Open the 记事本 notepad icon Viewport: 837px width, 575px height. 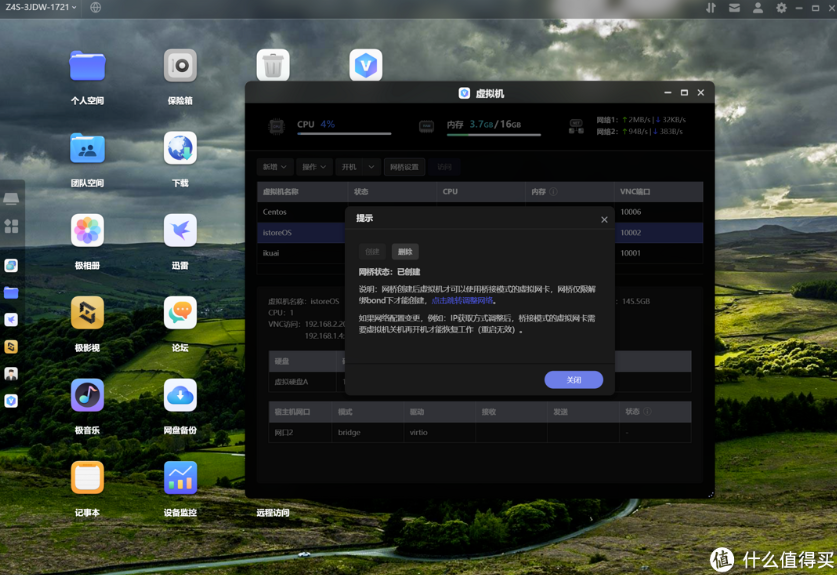[x=88, y=478]
